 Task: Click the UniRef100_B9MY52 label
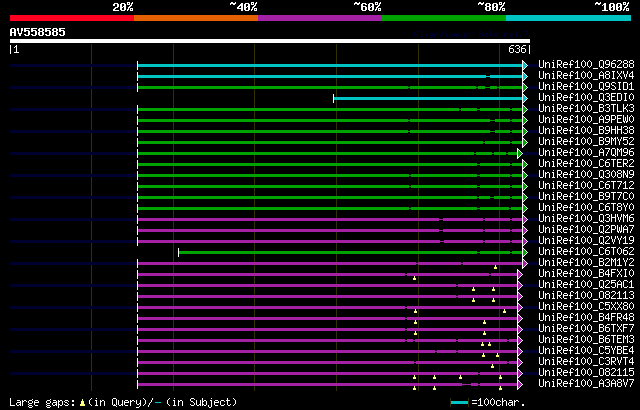tap(586, 142)
